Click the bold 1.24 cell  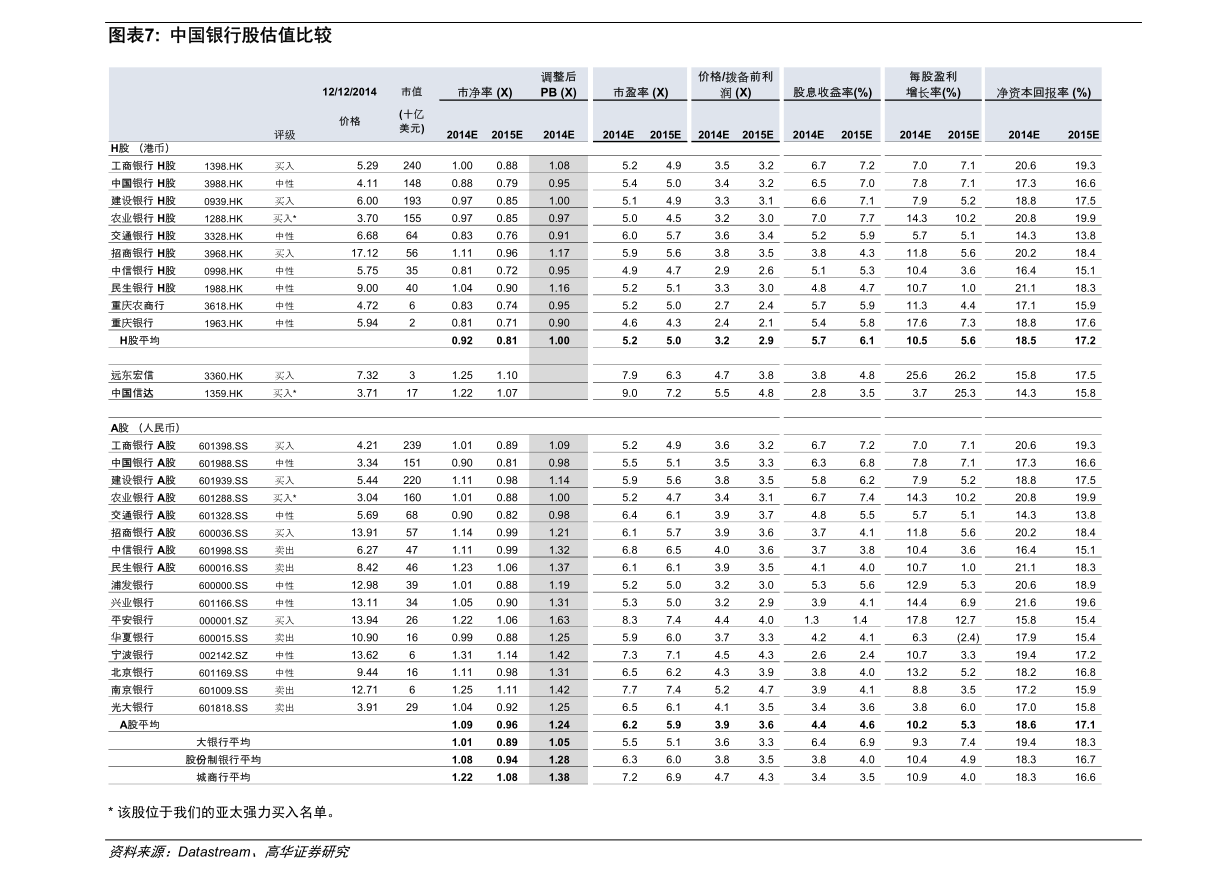[559, 725]
